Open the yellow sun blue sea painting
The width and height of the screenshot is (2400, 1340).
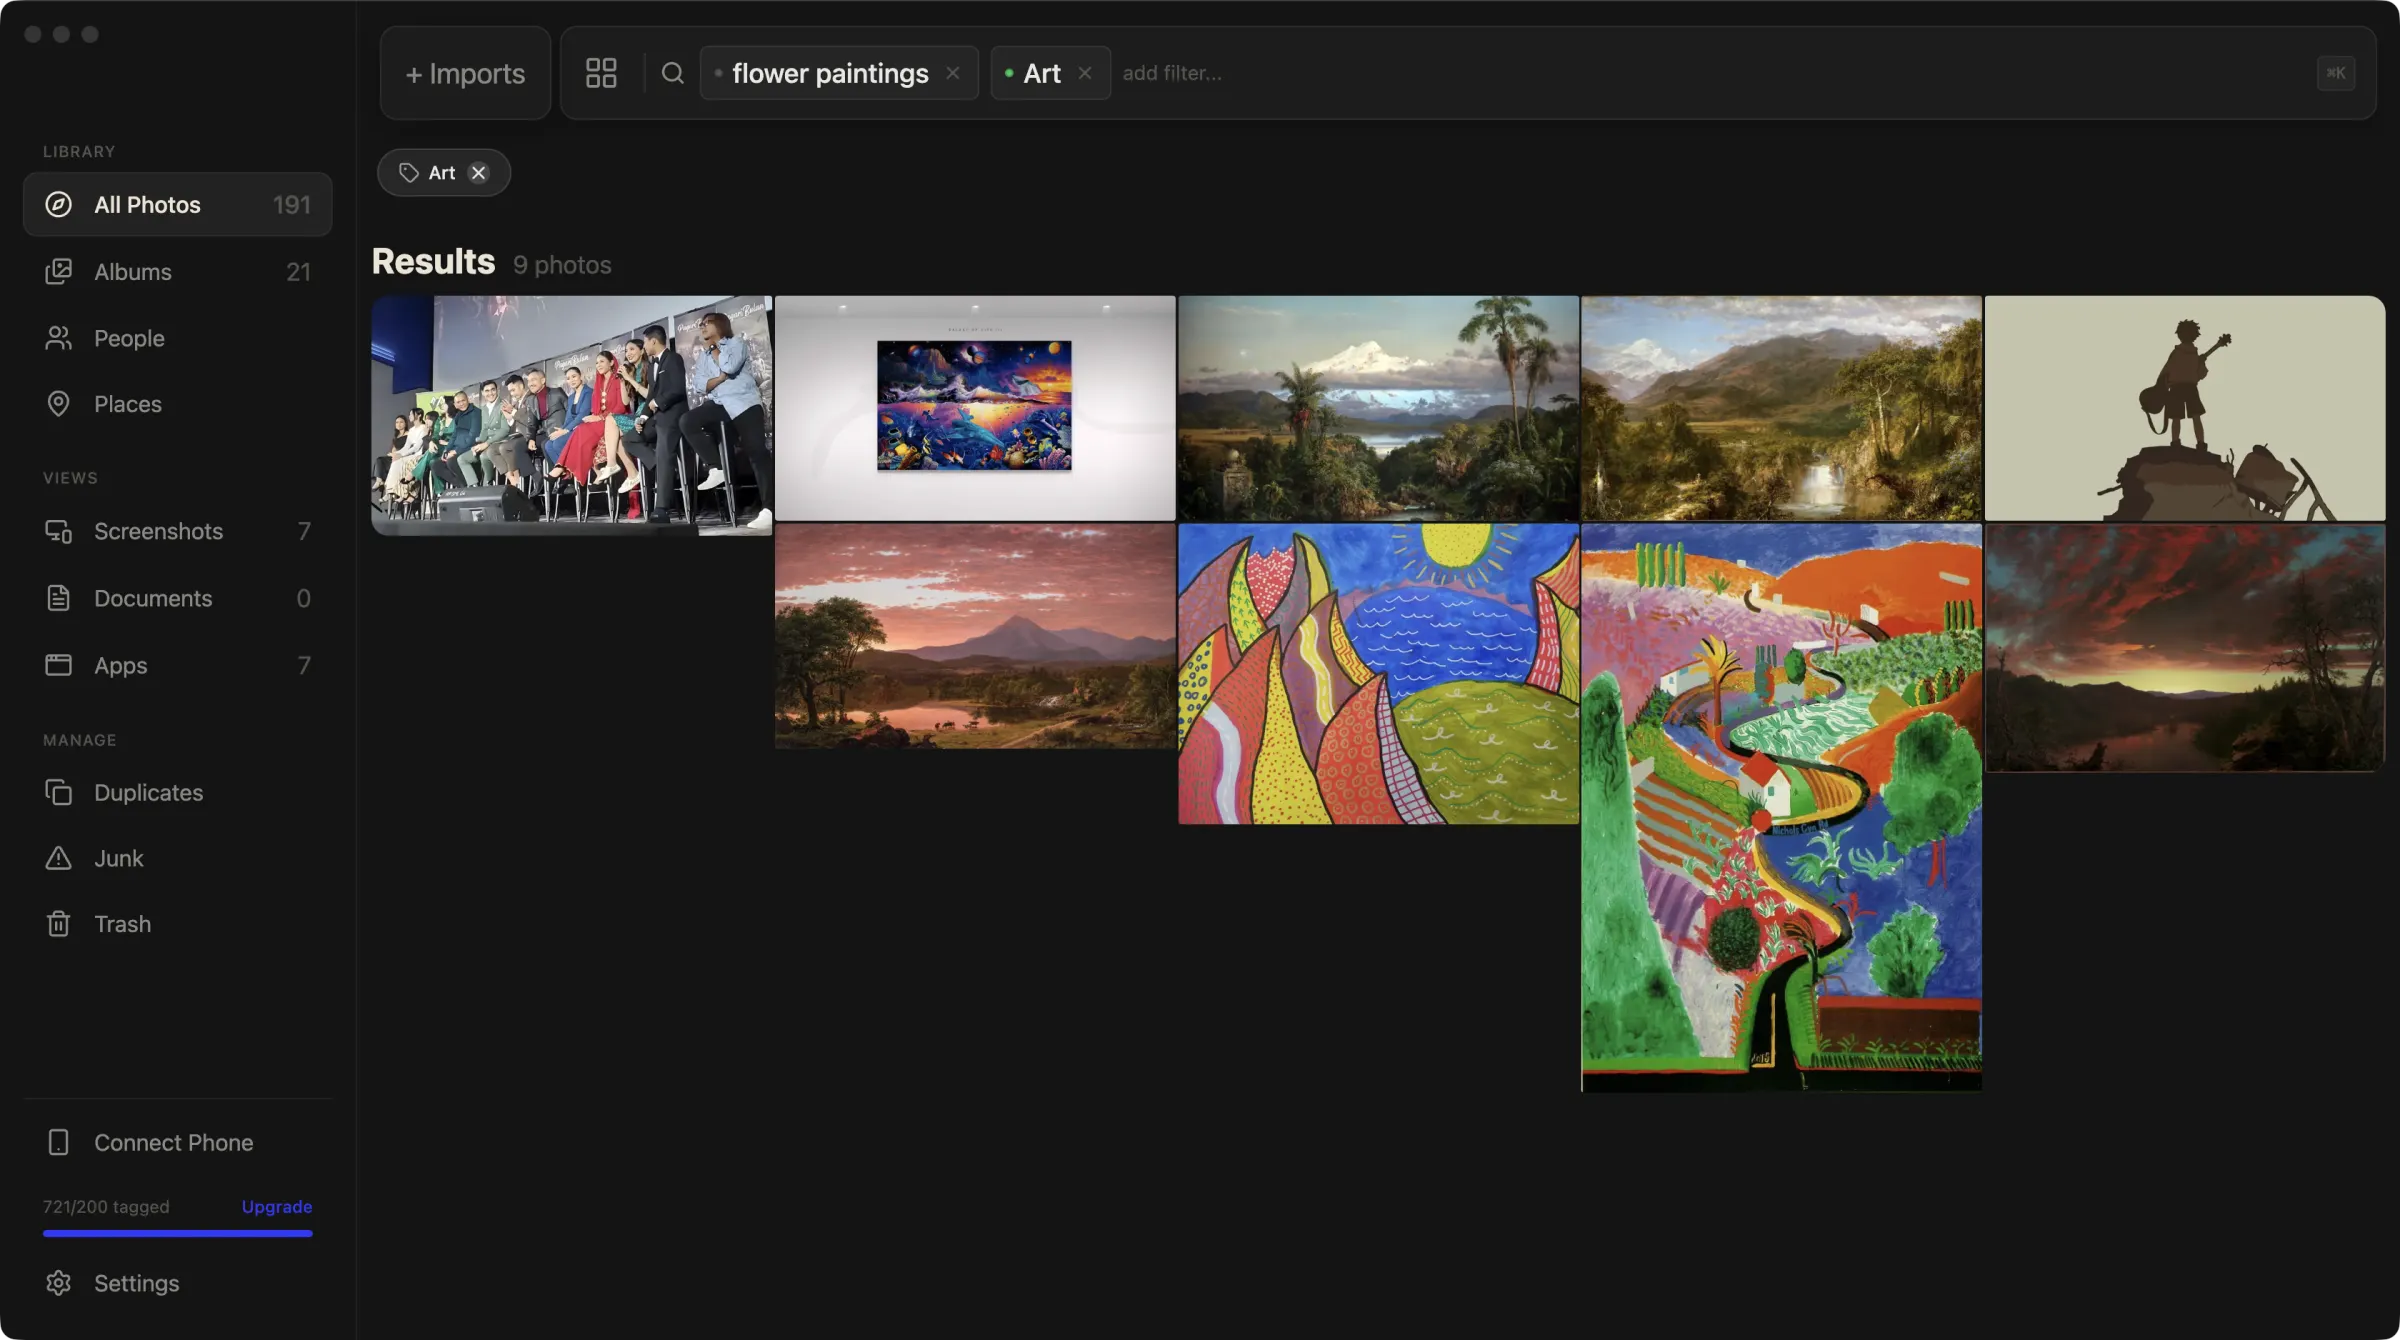click(1378, 674)
